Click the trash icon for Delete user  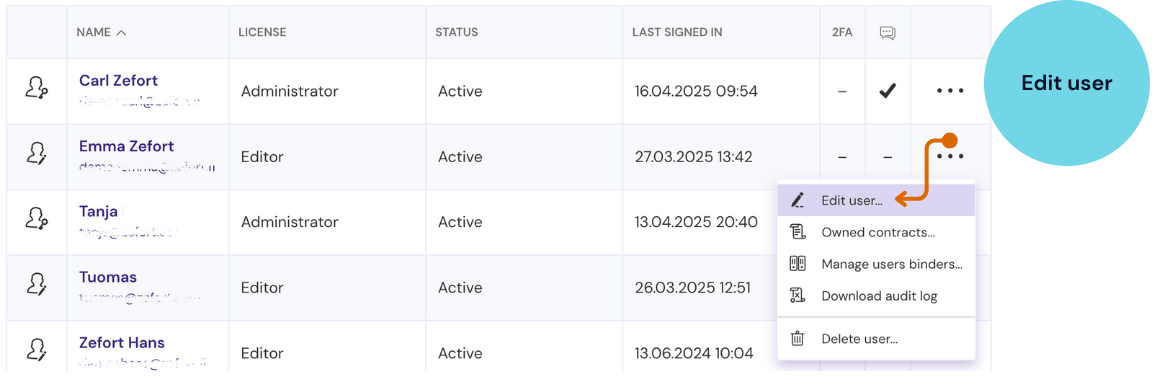point(798,339)
